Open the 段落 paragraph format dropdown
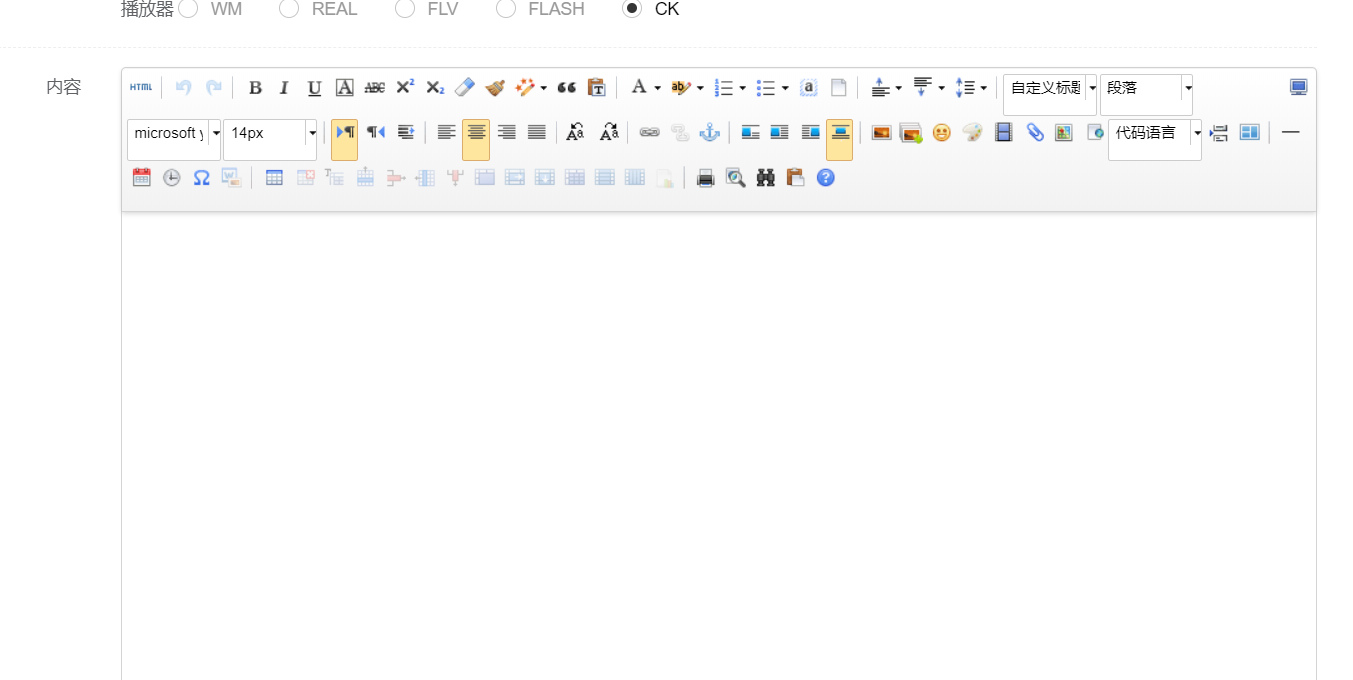This screenshot has width=1353, height=680. (1146, 94)
